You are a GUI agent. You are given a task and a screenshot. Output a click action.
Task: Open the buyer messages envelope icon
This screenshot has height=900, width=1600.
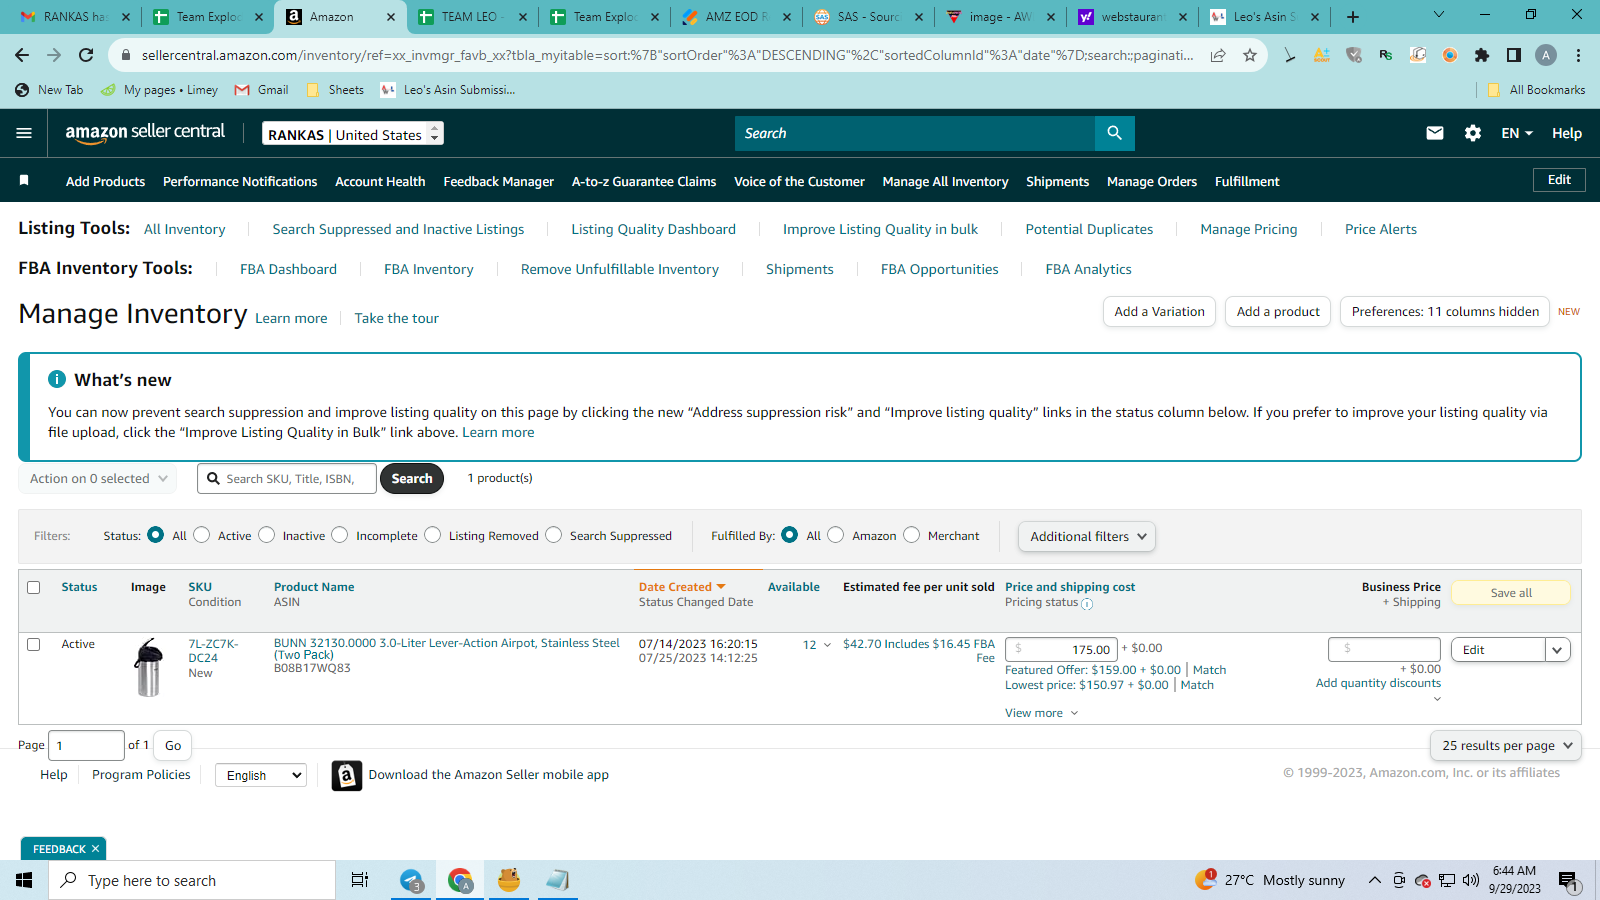click(1434, 133)
